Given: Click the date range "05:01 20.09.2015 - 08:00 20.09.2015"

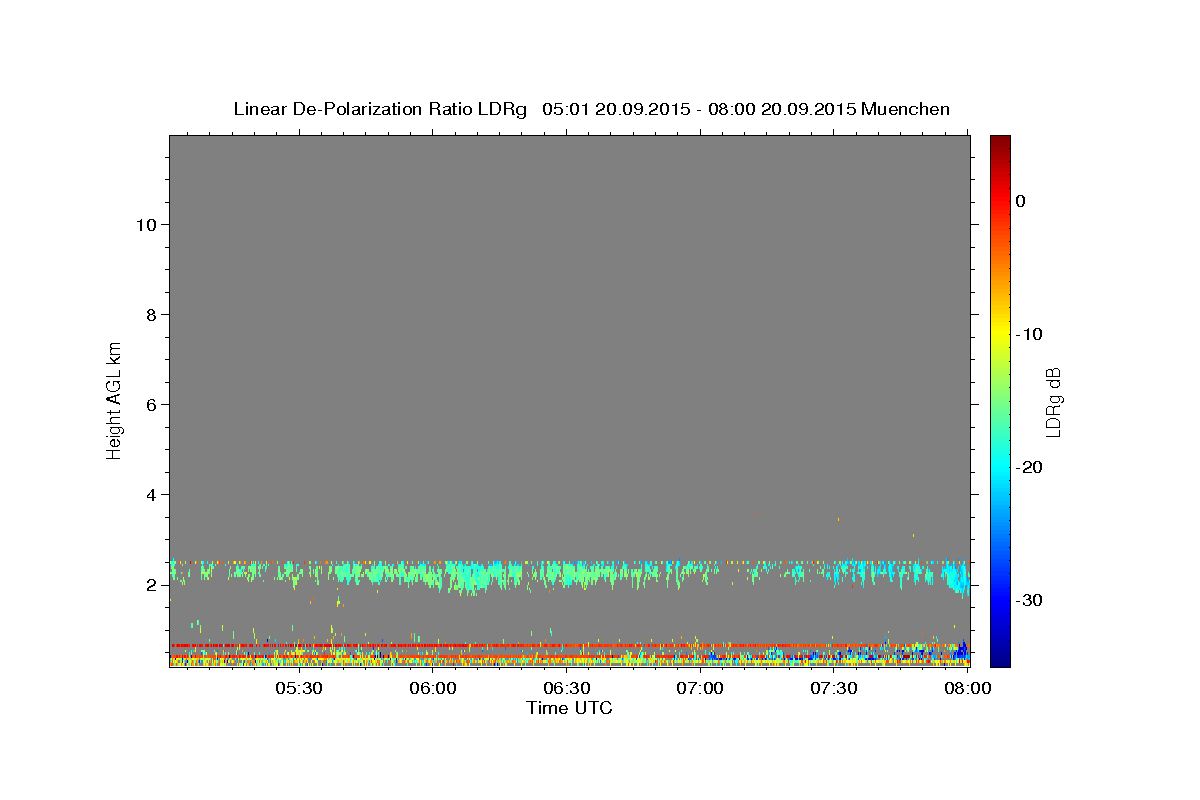Looking at the screenshot, I should click(x=699, y=109).
